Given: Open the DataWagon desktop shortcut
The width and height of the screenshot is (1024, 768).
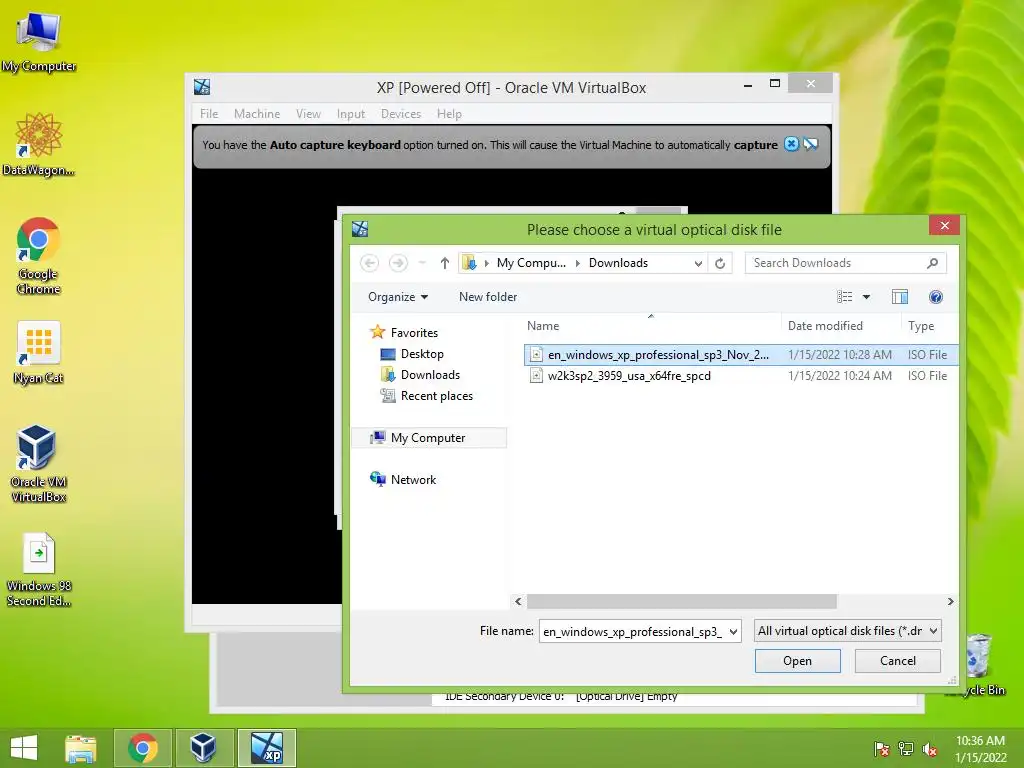Looking at the screenshot, I should pyautogui.click(x=38, y=144).
